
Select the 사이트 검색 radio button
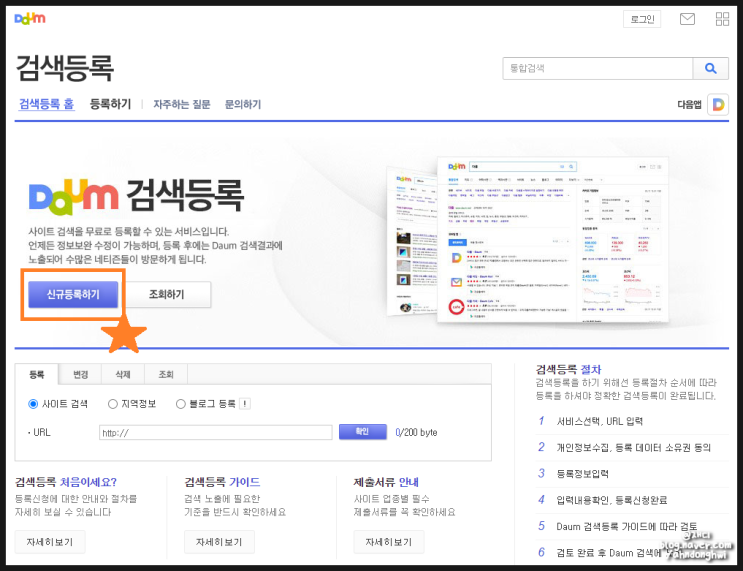[x=33, y=404]
